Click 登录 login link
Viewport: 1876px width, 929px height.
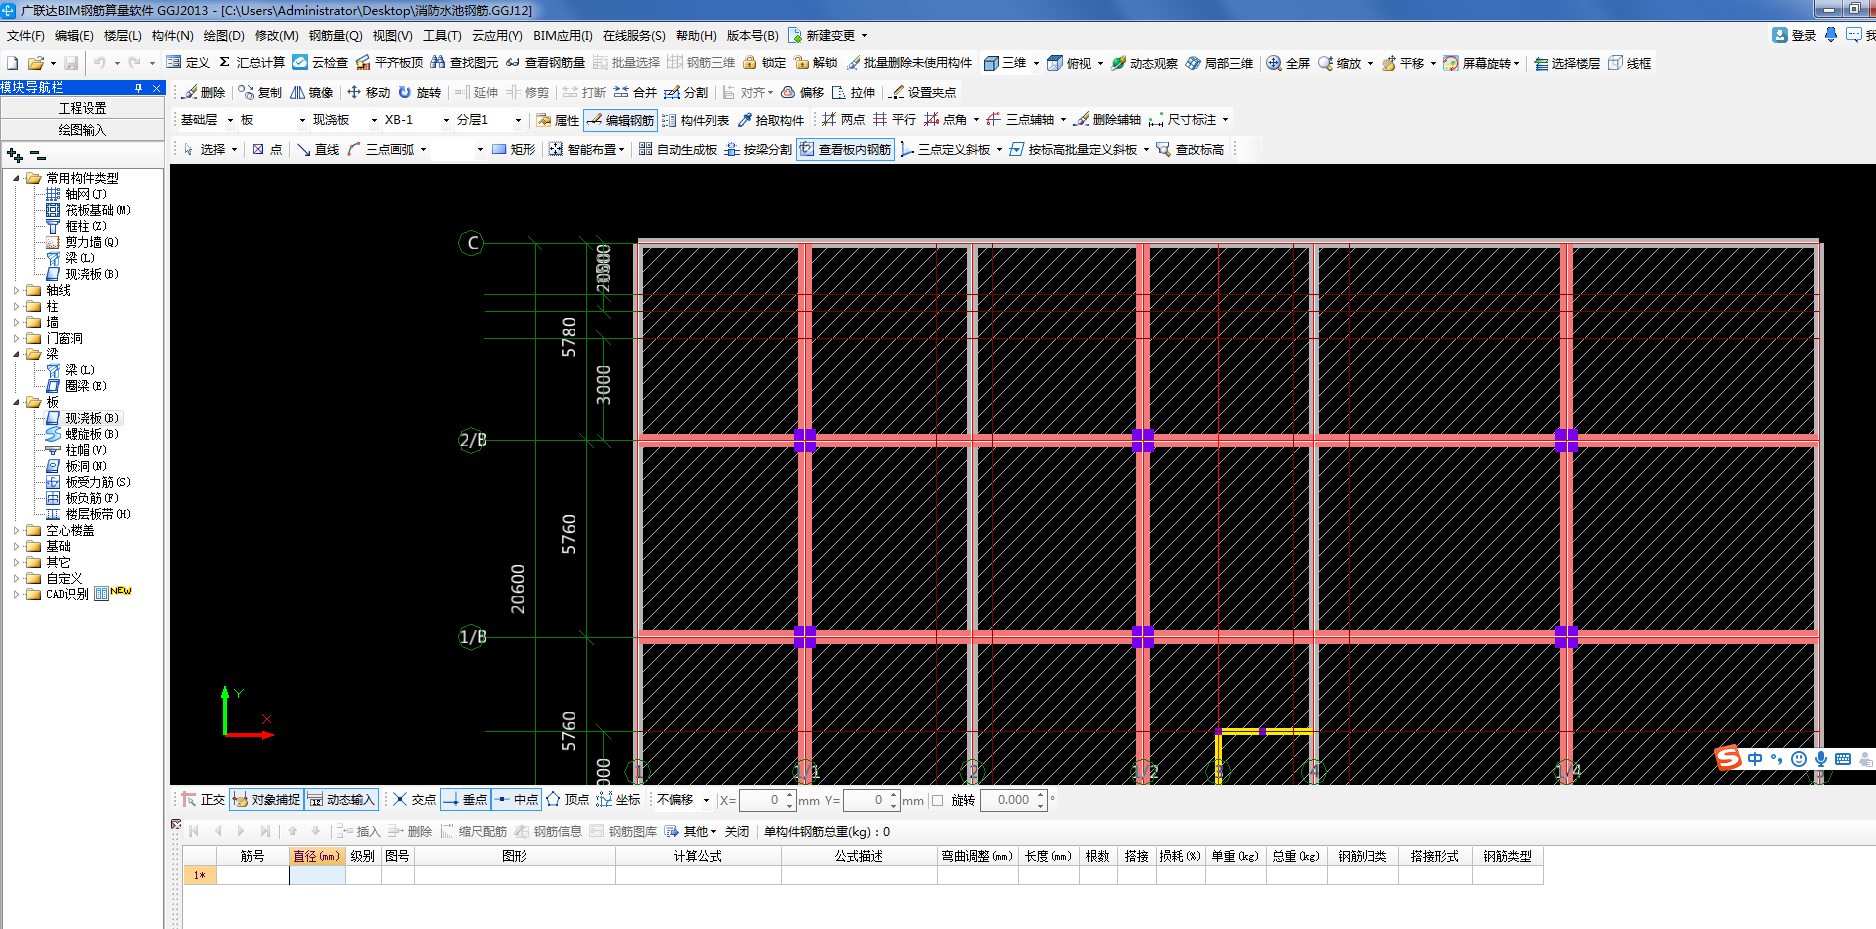[1794, 35]
